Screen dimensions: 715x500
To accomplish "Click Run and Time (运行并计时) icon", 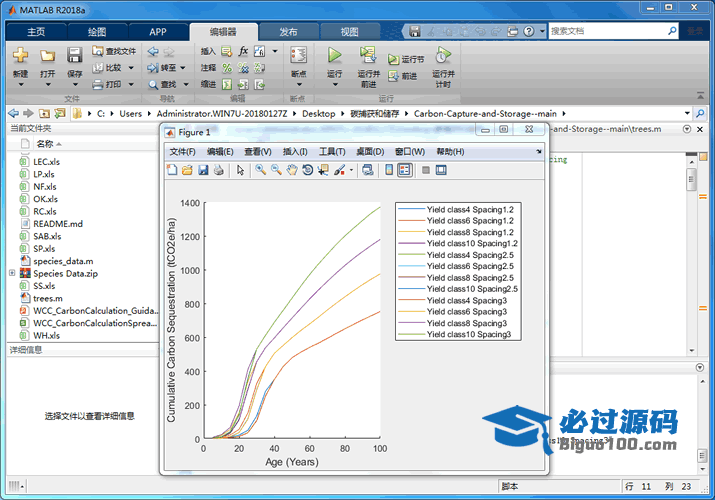I will (x=443, y=55).
